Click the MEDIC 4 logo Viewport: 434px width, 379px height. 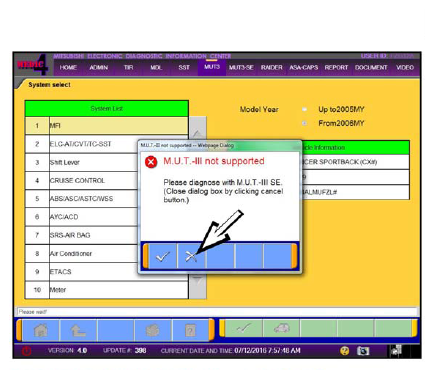click(x=33, y=64)
